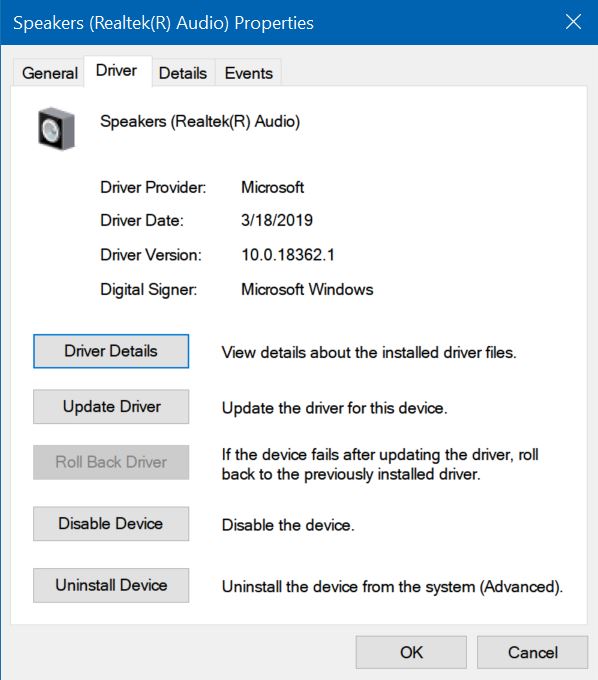Go to the Events tab

[248, 73]
